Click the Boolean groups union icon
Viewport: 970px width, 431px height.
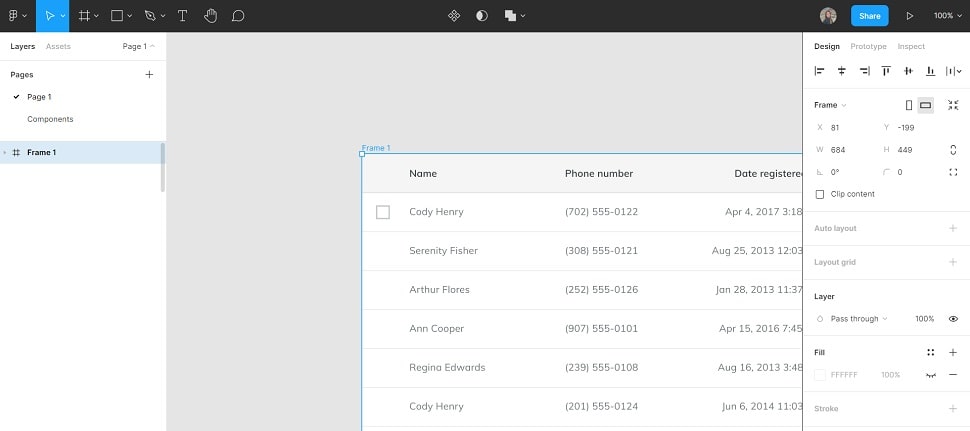click(x=510, y=16)
